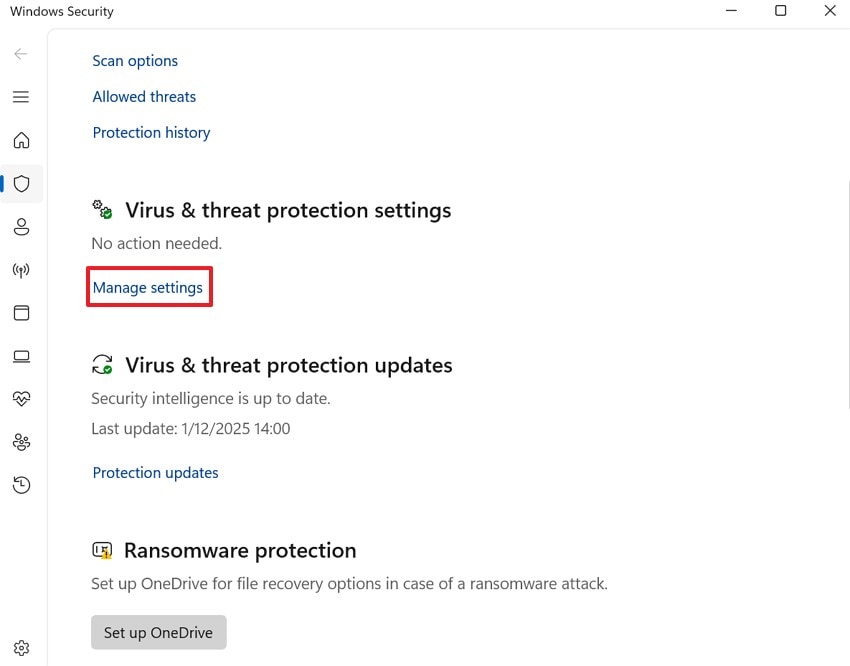Open Windows Security settings gear
The image size is (850, 666).
(21, 647)
